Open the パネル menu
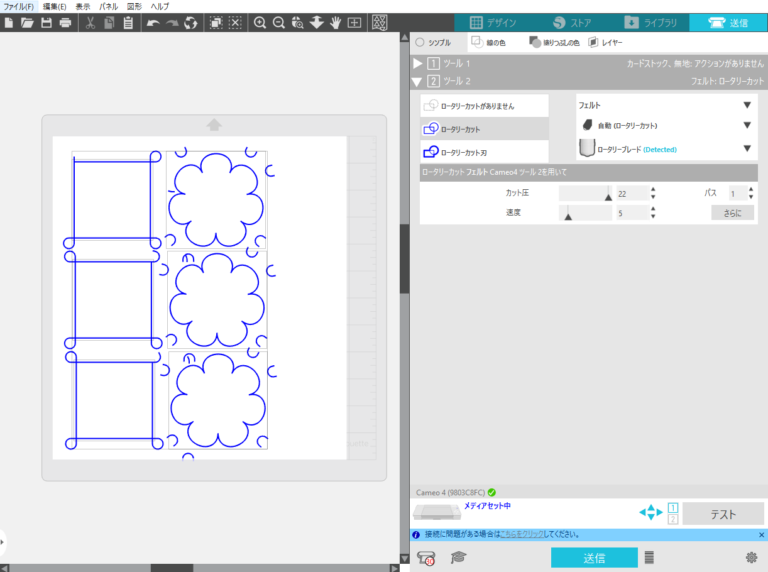This screenshot has height=572, width=768. coord(108,6)
